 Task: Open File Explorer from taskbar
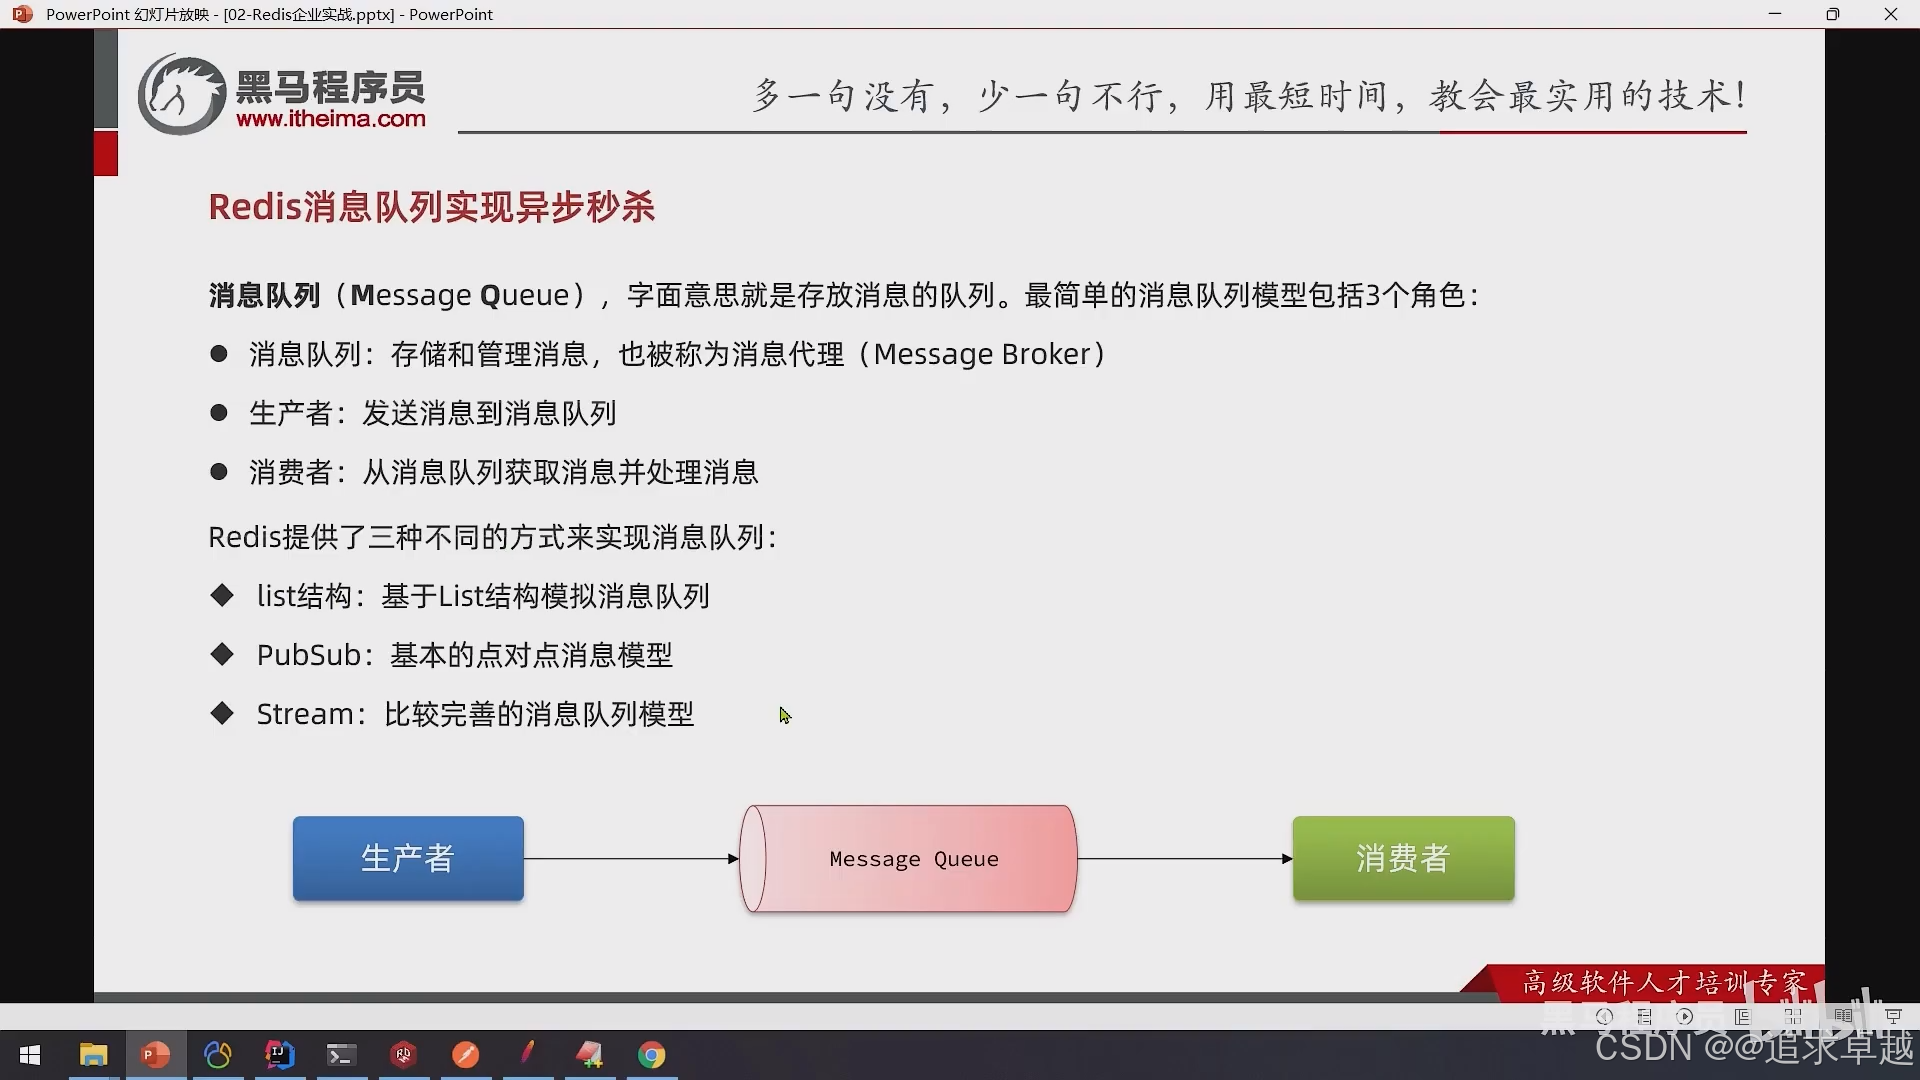pos(93,1055)
